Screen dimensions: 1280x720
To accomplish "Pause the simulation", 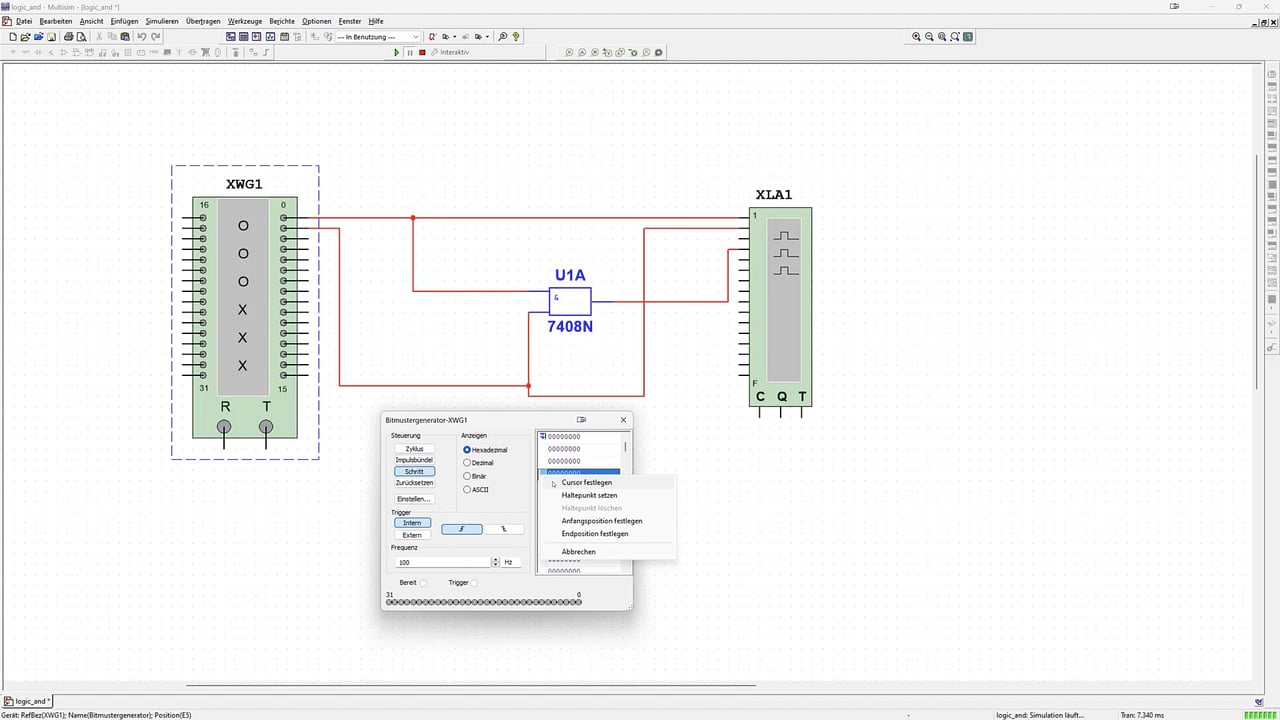I will point(410,52).
